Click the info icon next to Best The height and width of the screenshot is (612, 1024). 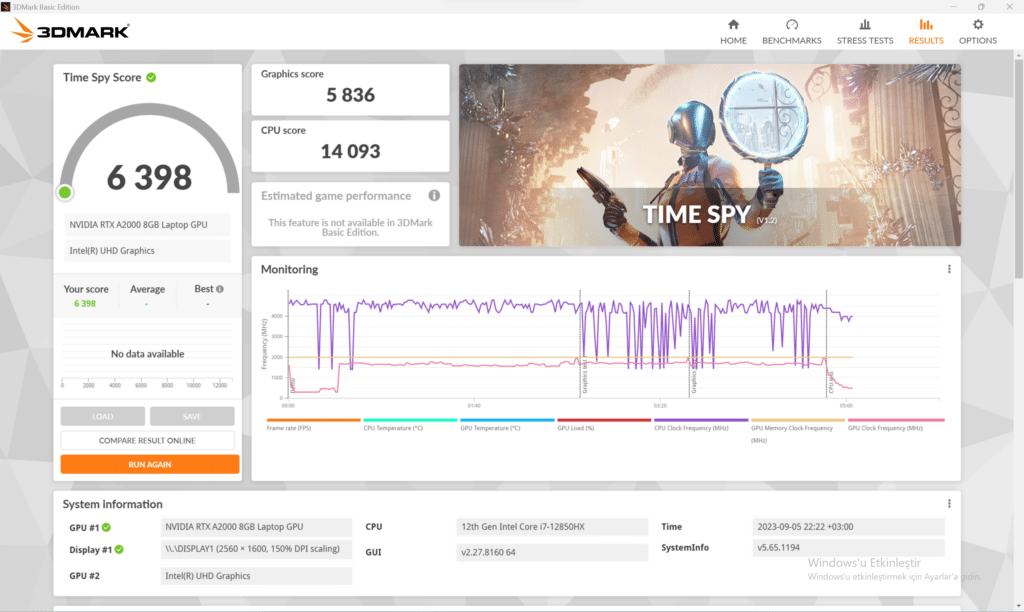(x=220, y=289)
